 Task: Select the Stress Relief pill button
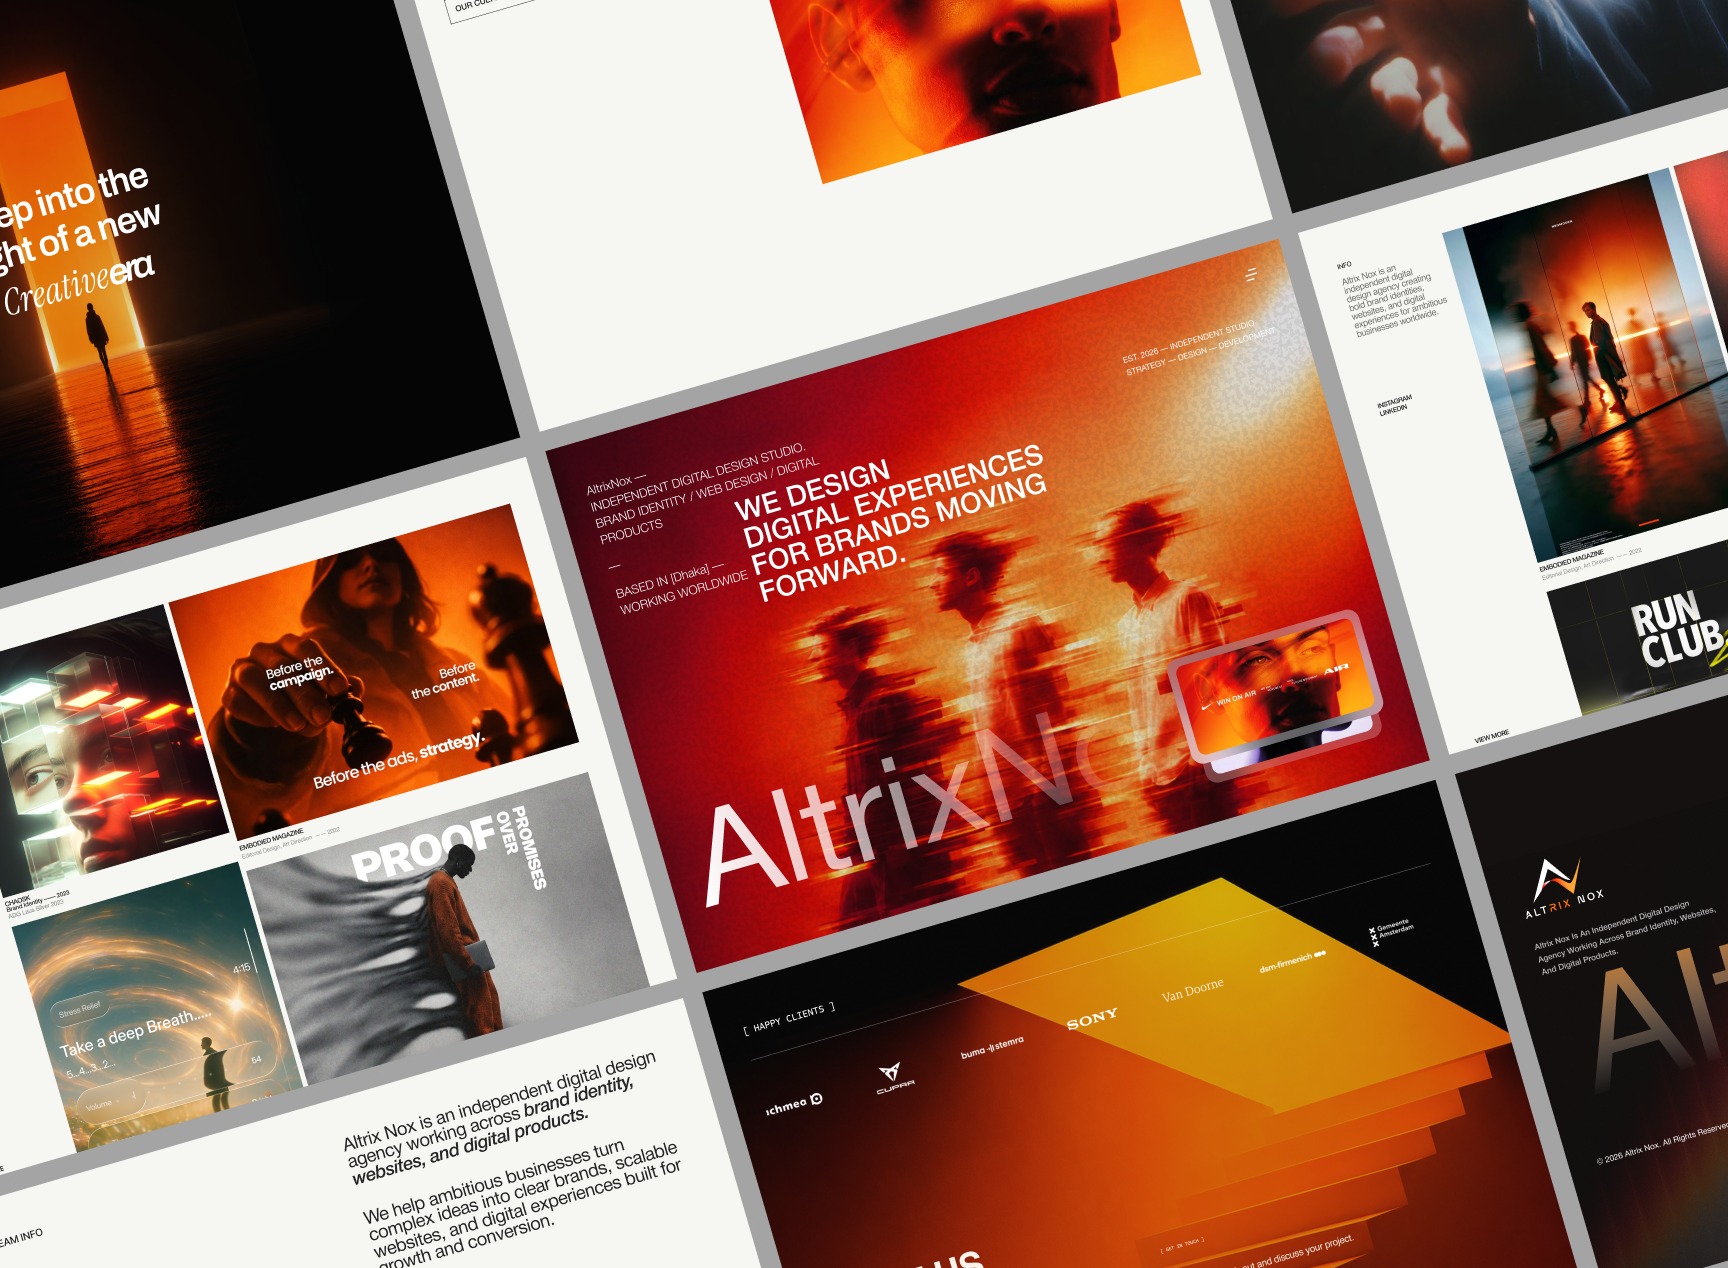click(80, 1010)
